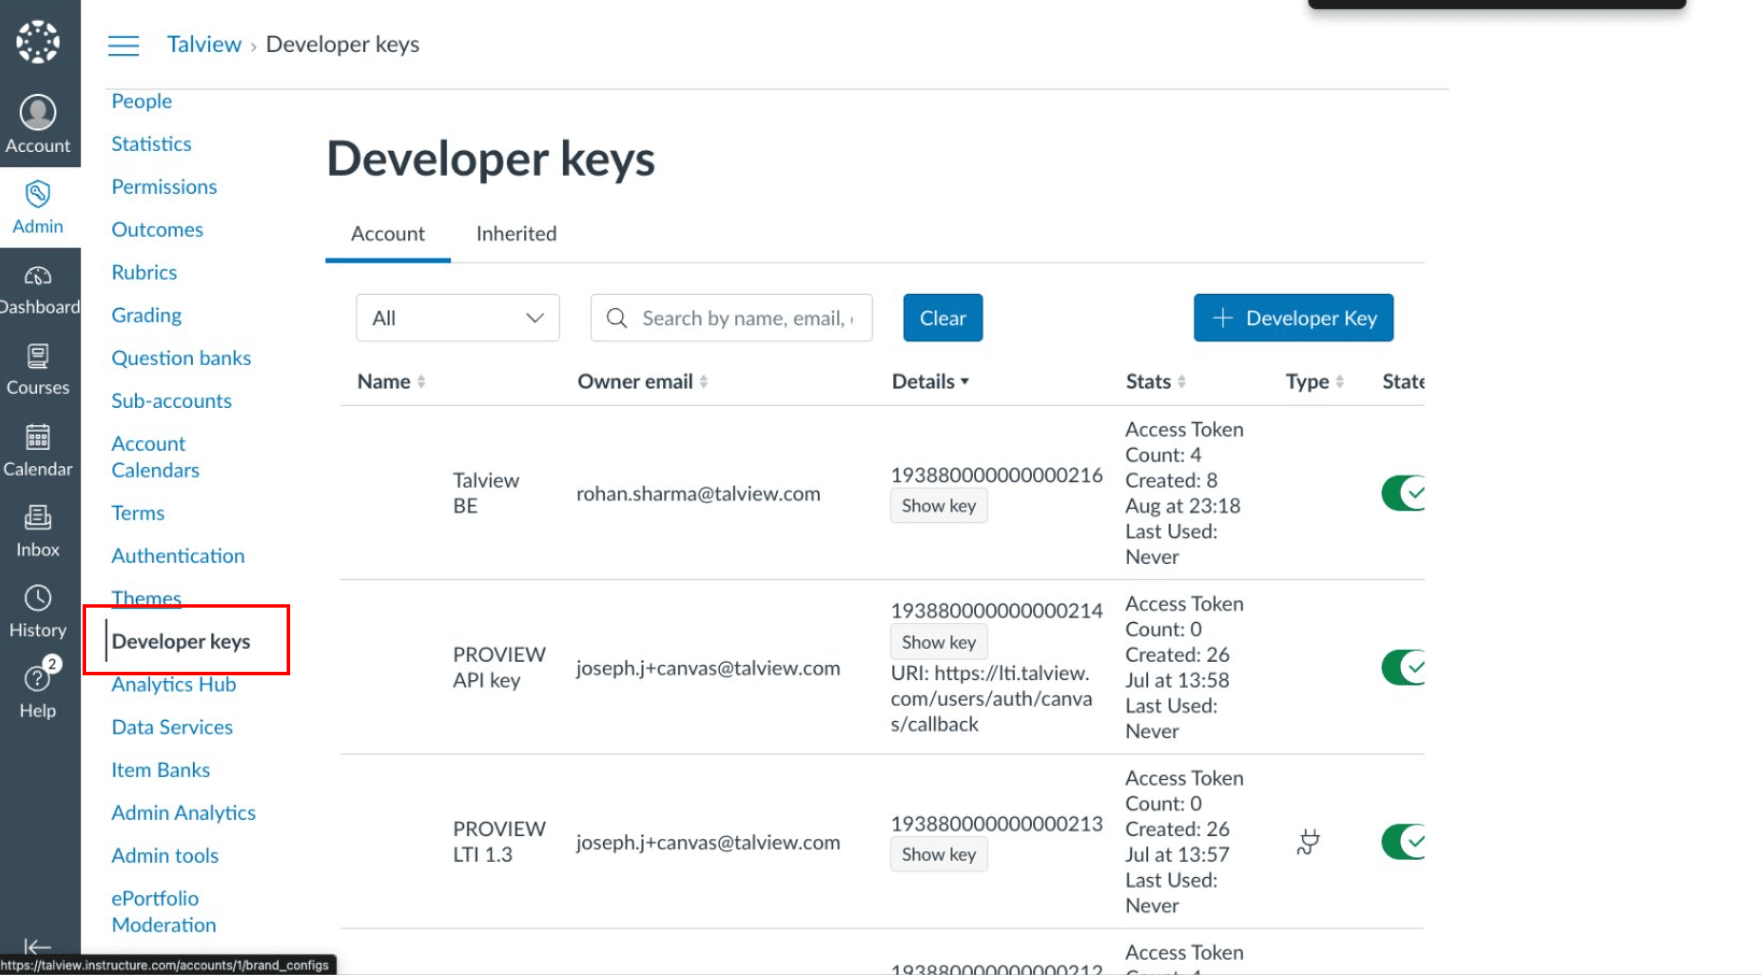The width and height of the screenshot is (1762, 978).
Task: Click the Talview breadcrumb link
Action: coord(204,44)
